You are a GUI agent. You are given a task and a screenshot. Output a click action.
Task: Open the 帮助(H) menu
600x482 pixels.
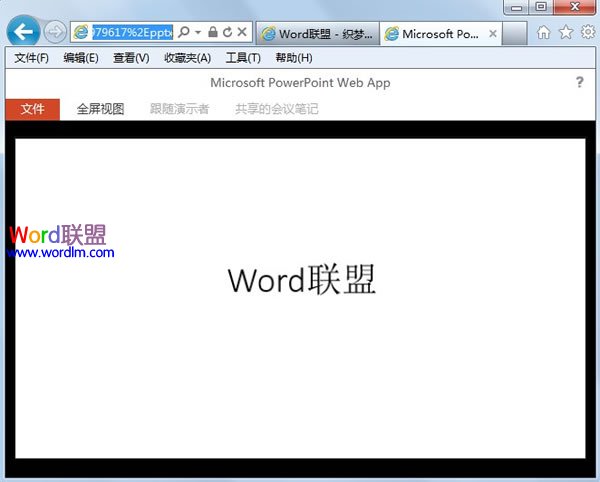(x=294, y=58)
